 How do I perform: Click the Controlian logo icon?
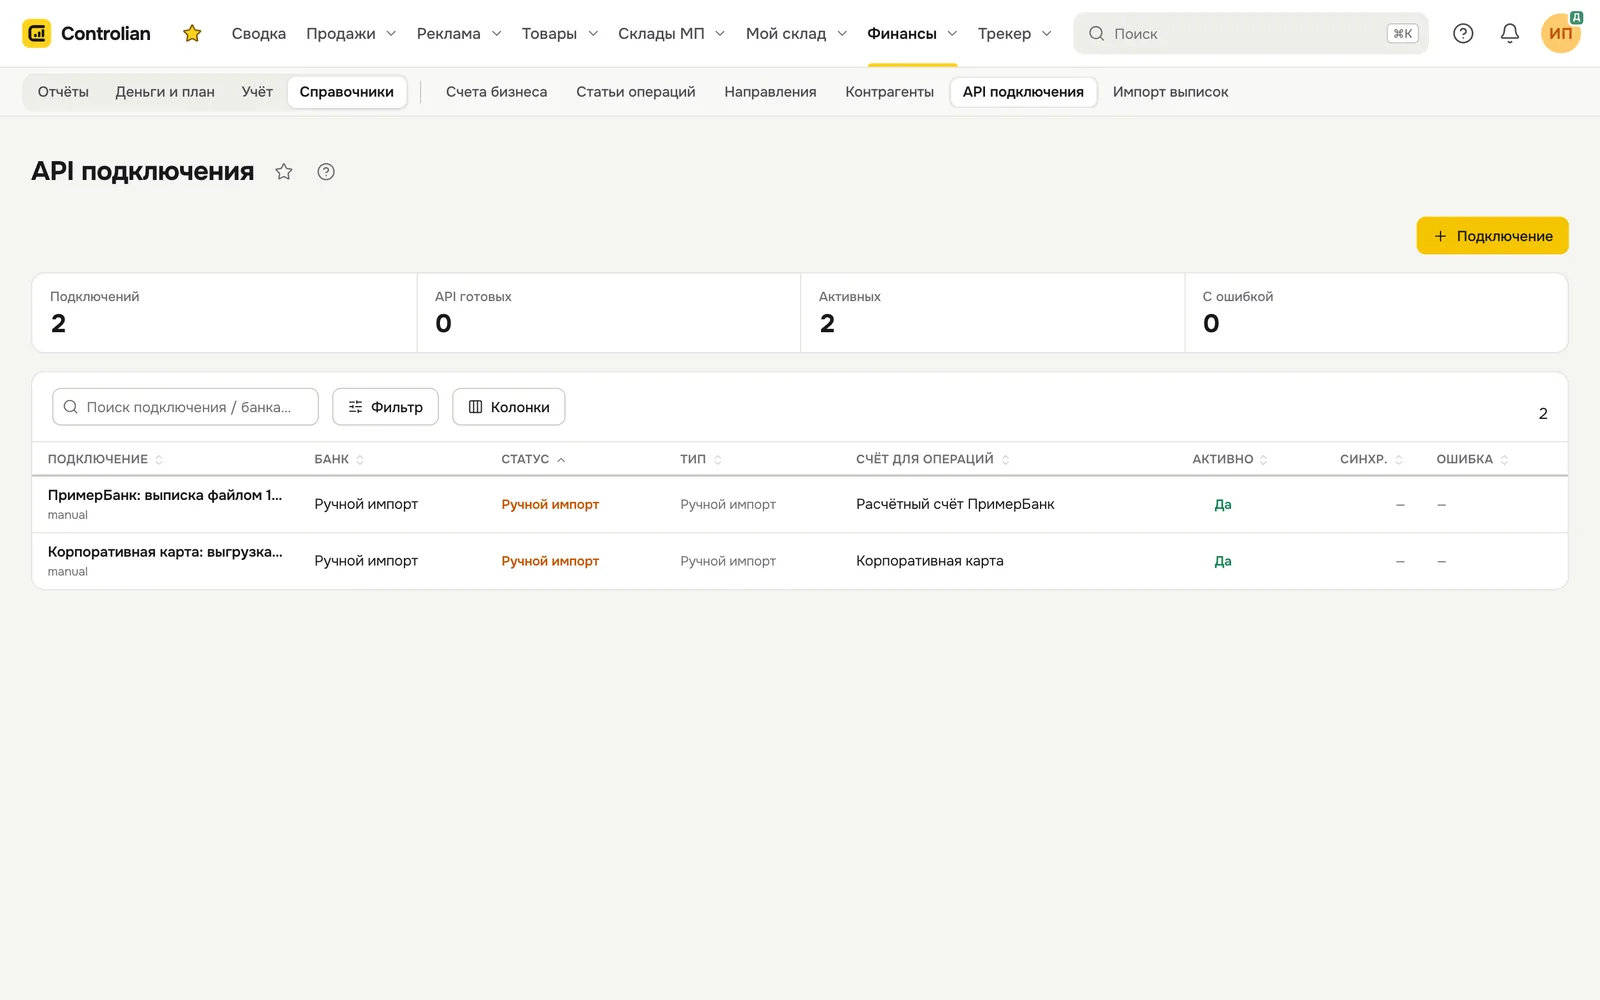(37, 33)
